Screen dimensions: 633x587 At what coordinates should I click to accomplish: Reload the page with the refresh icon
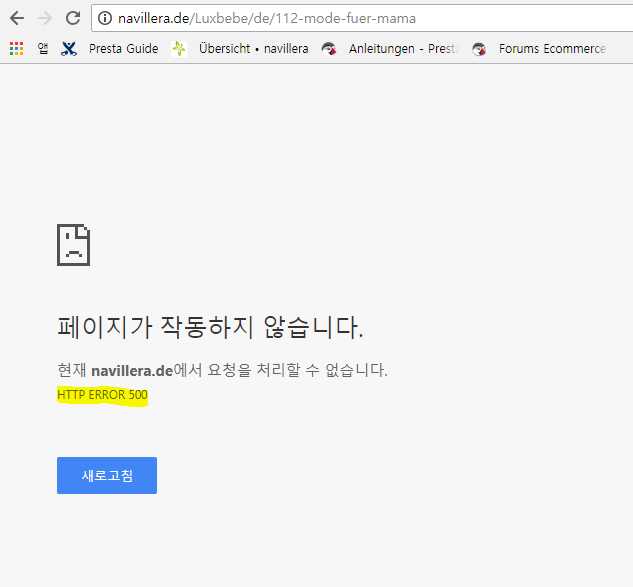coord(73,18)
